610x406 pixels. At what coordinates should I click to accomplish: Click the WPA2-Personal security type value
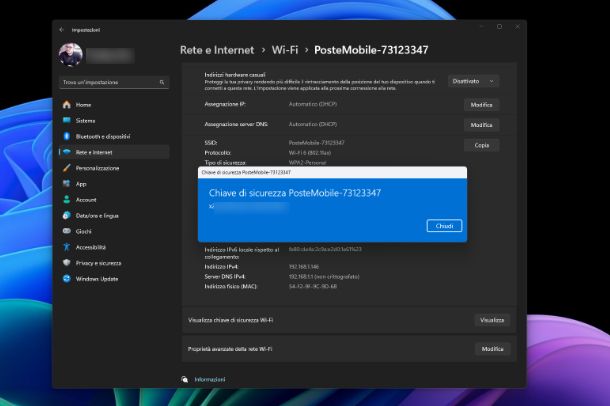point(307,163)
